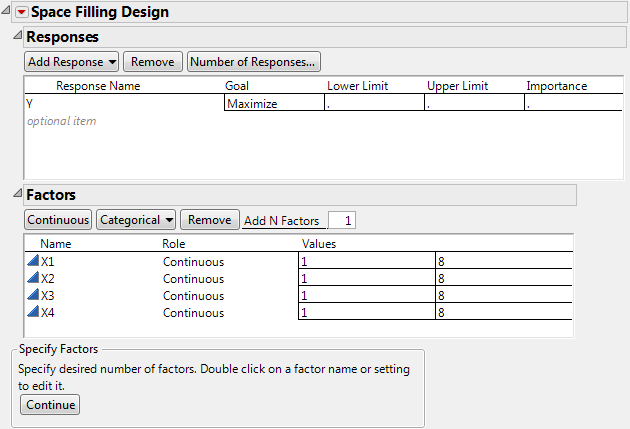The width and height of the screenshot is (630, 429).
Task: Open the Categorical factor dropdown
Action: (136, 220)
